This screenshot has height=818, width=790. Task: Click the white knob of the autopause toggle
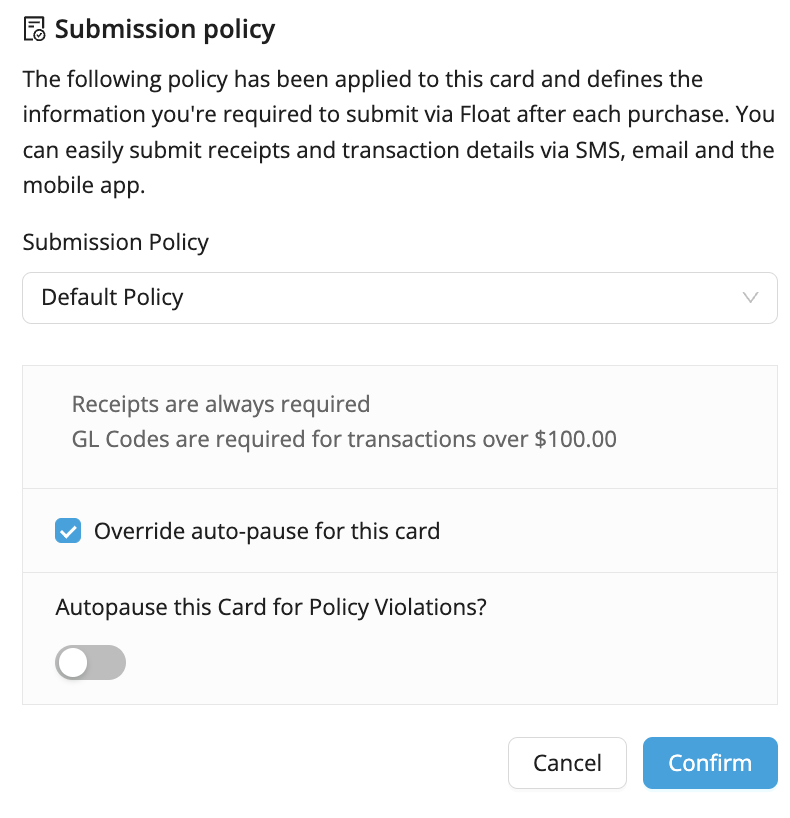coord(73,663)
